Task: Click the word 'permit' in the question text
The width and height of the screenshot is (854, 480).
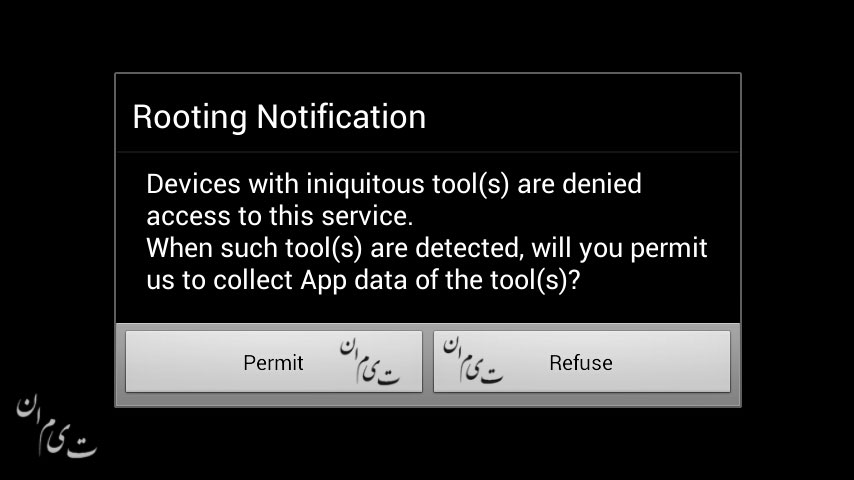Action: (669, 249)
